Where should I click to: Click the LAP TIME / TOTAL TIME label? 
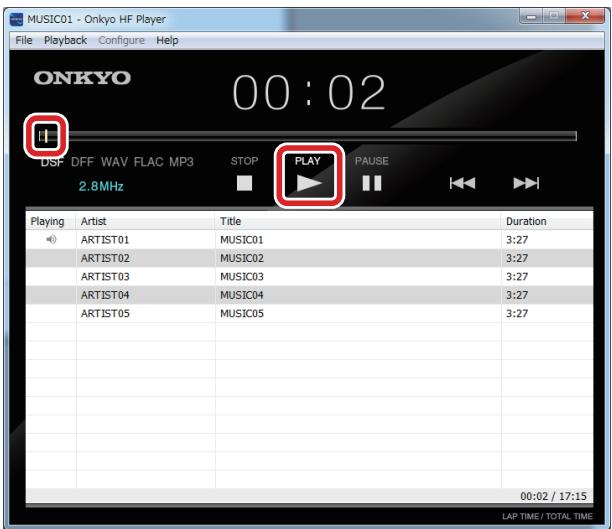click(547, 516)
